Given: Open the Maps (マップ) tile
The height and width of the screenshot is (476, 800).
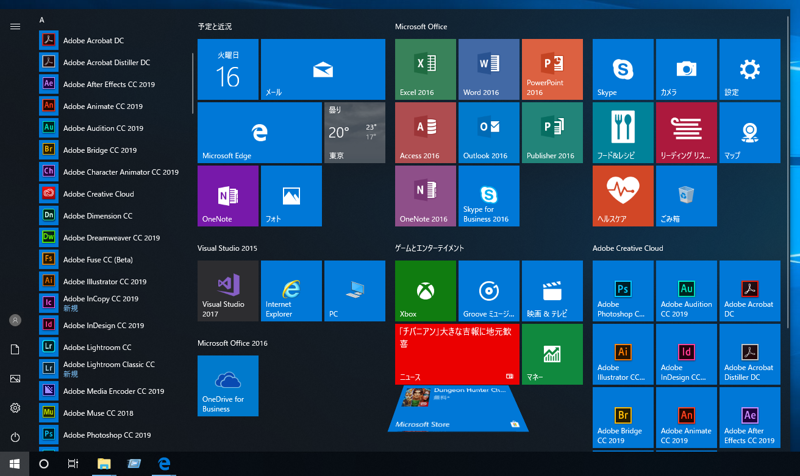Looking at the screenshot, I should coord(749,133).
